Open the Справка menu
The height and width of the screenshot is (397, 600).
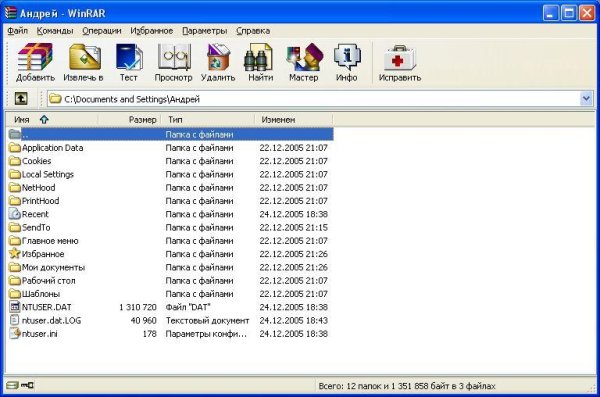(x=253, y=31)
